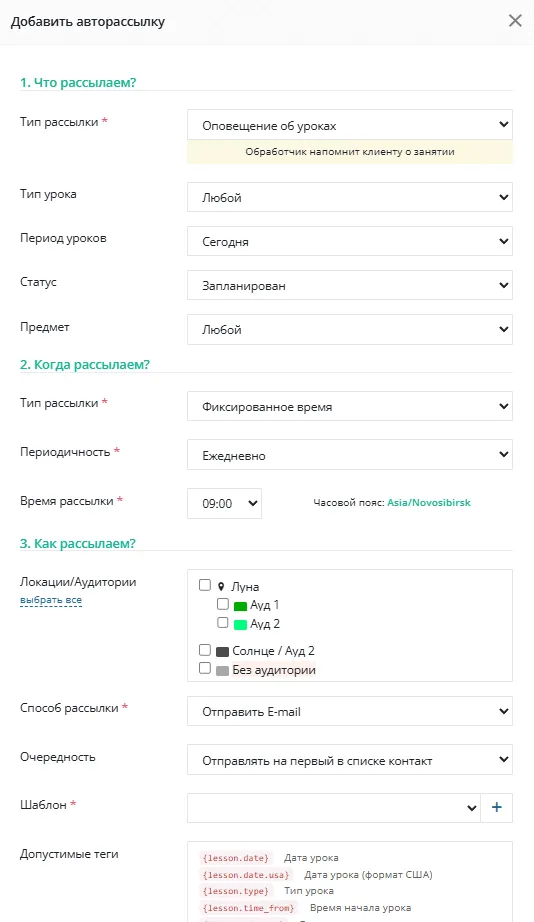
Task: Expand the Период уроков dropdown showing Сегодня
Action: tap(350, 241)
